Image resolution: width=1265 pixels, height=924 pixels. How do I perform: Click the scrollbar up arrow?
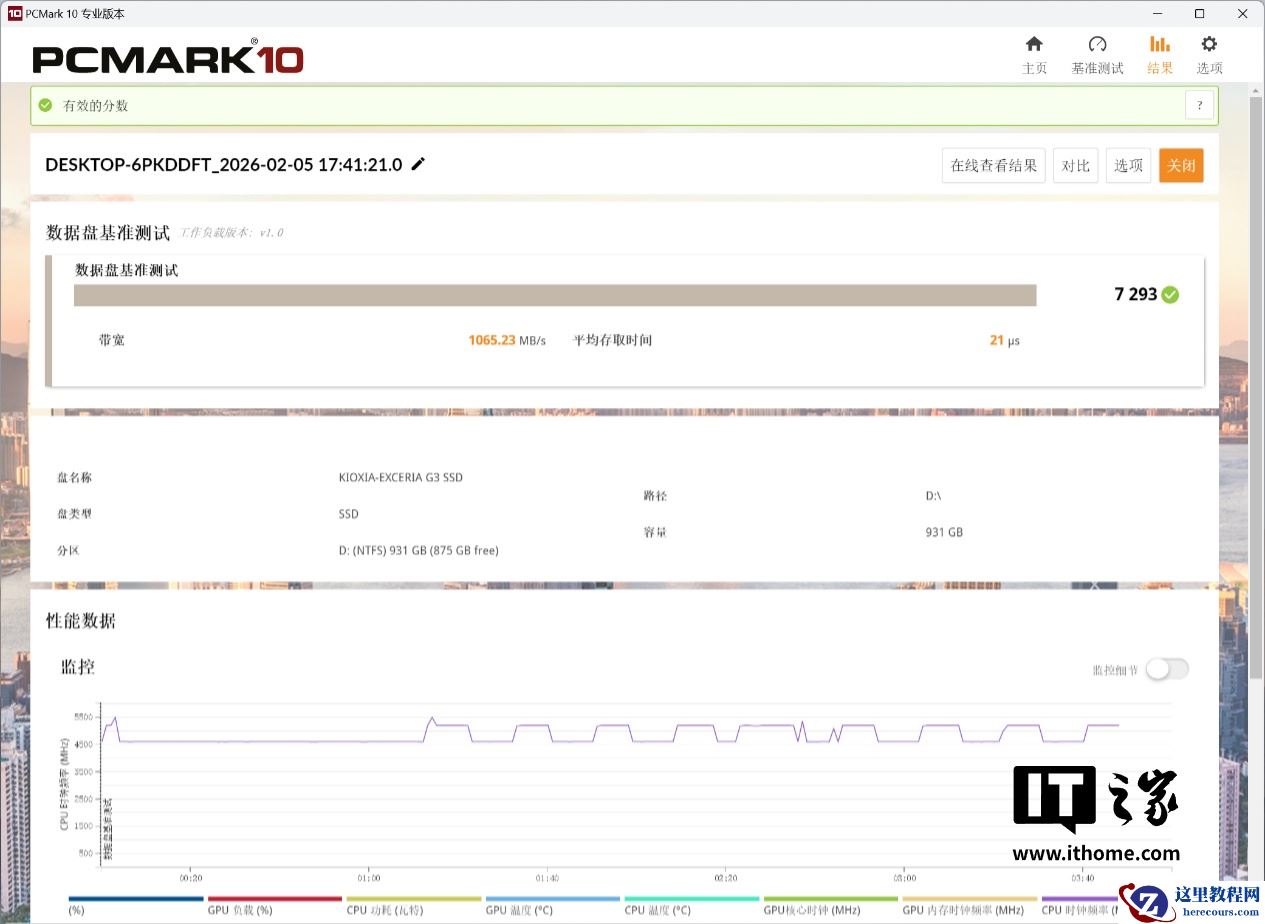pyautogui.click(x=1257, y=91)
